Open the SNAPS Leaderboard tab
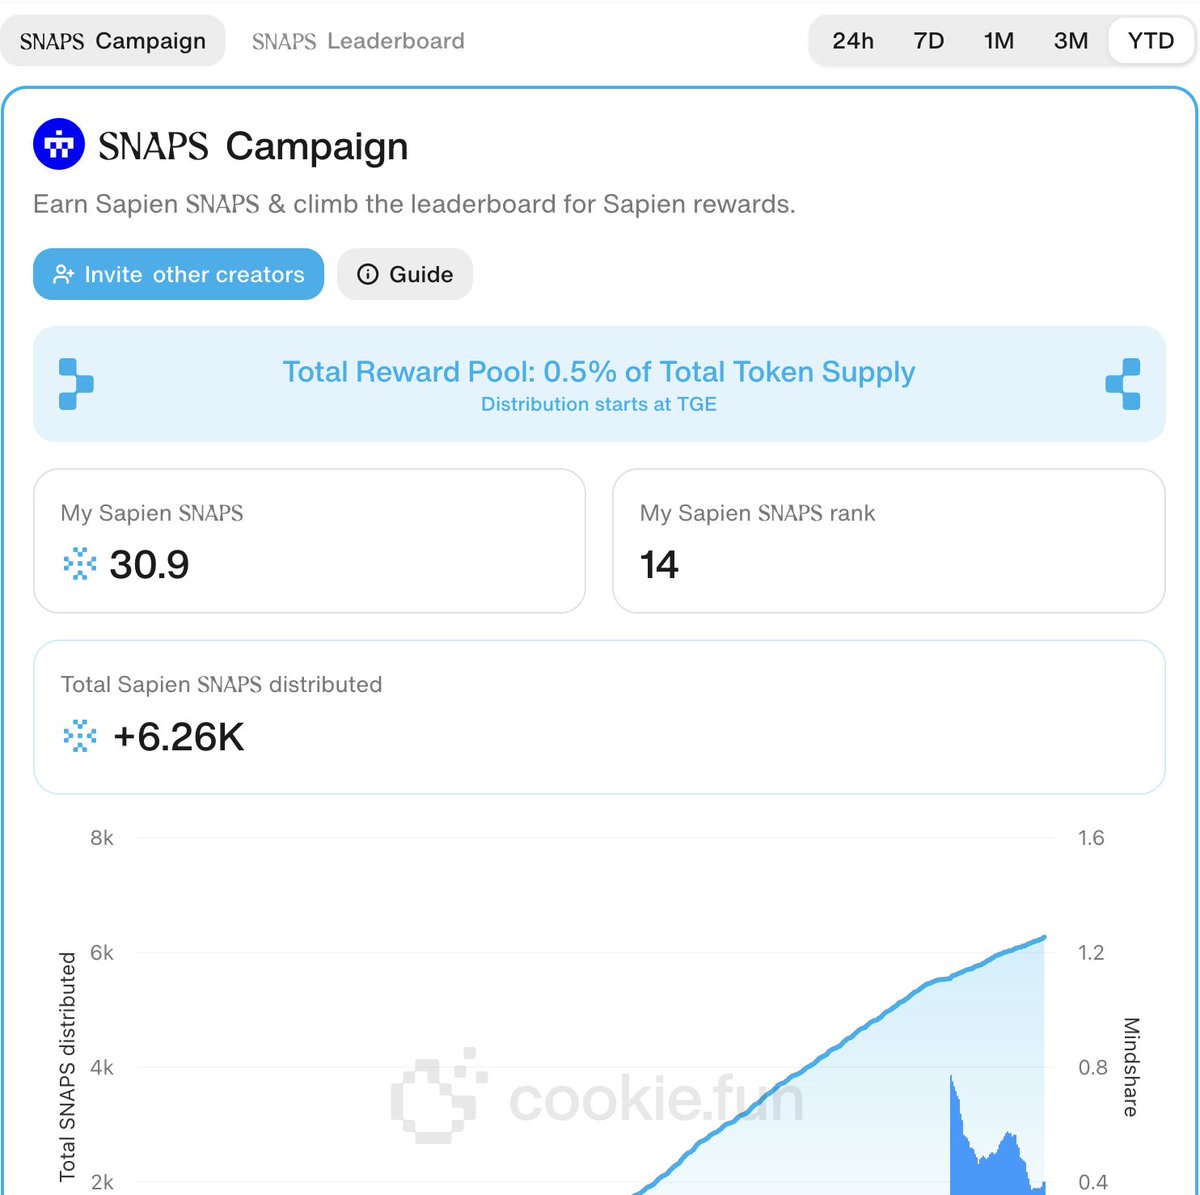This screenshot has width=1200, height=1195. (358, 41)
